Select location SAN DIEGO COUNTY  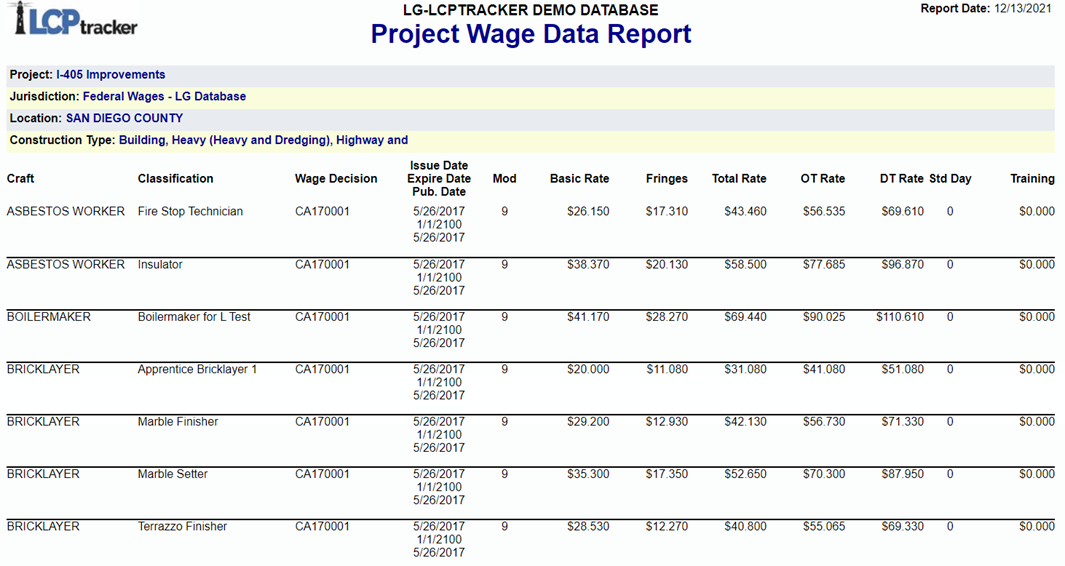(124, 118)
